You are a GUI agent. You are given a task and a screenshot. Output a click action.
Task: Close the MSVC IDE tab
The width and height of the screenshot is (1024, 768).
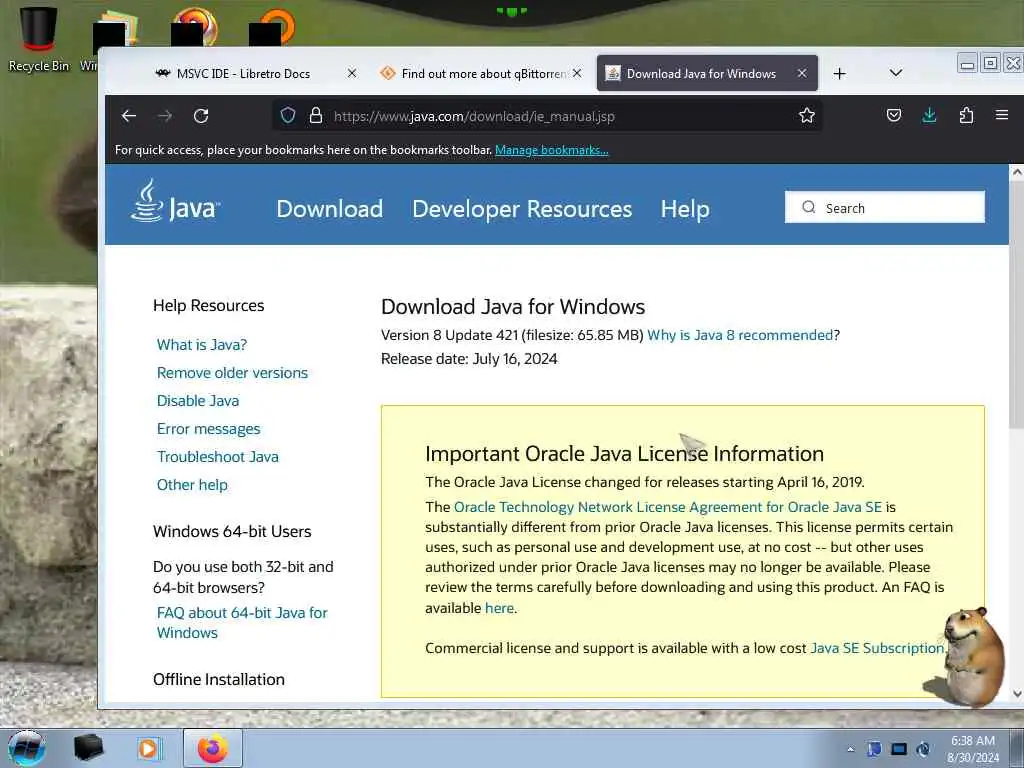point(352,73)
